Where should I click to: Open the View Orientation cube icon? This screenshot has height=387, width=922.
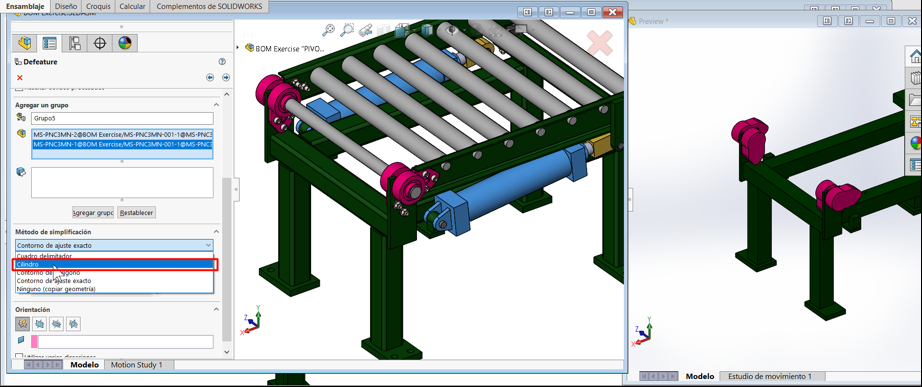coord(402,29)
